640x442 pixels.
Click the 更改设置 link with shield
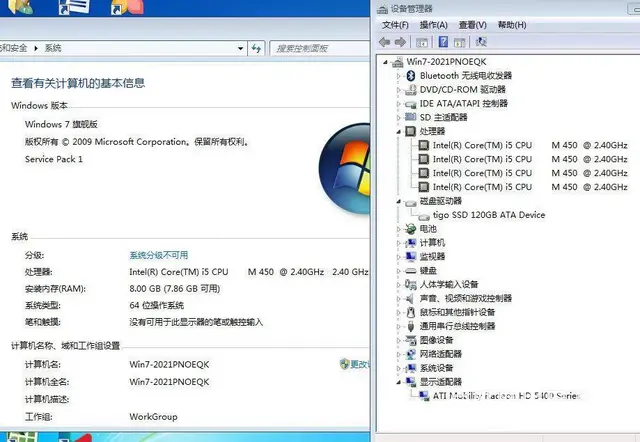[x=354, y=364]
